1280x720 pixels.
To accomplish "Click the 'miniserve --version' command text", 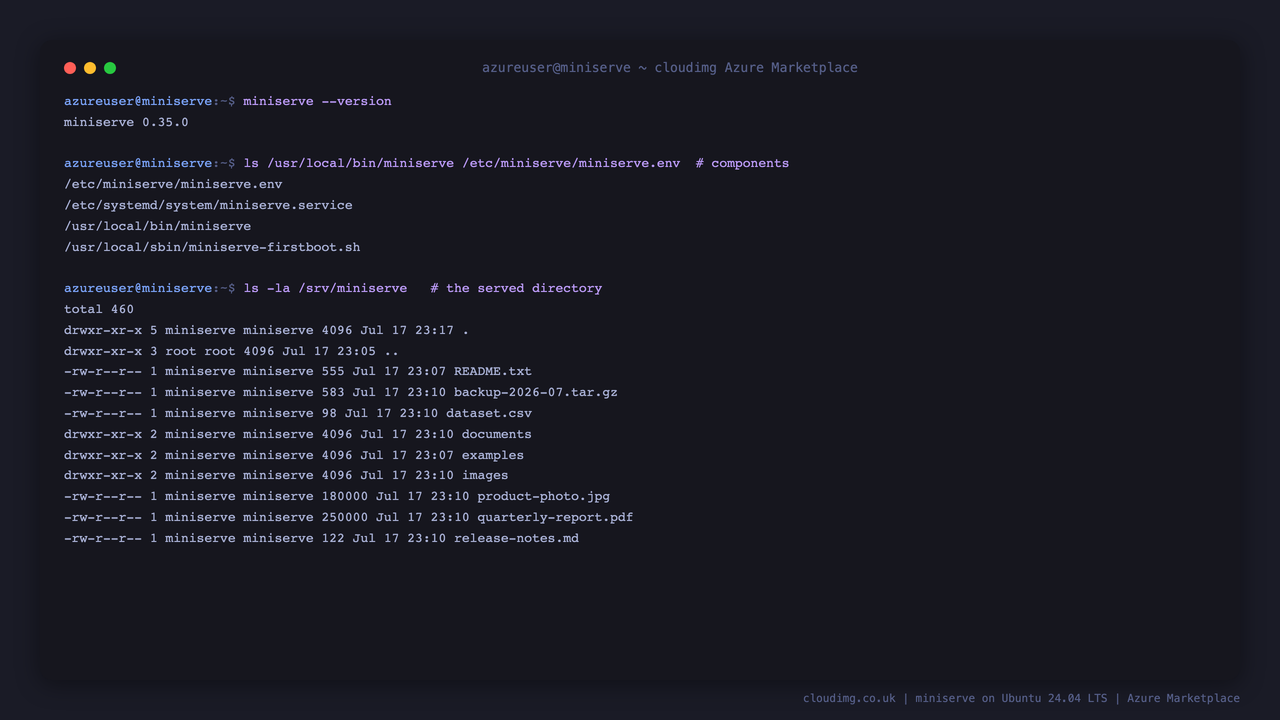I will [317, 101].
